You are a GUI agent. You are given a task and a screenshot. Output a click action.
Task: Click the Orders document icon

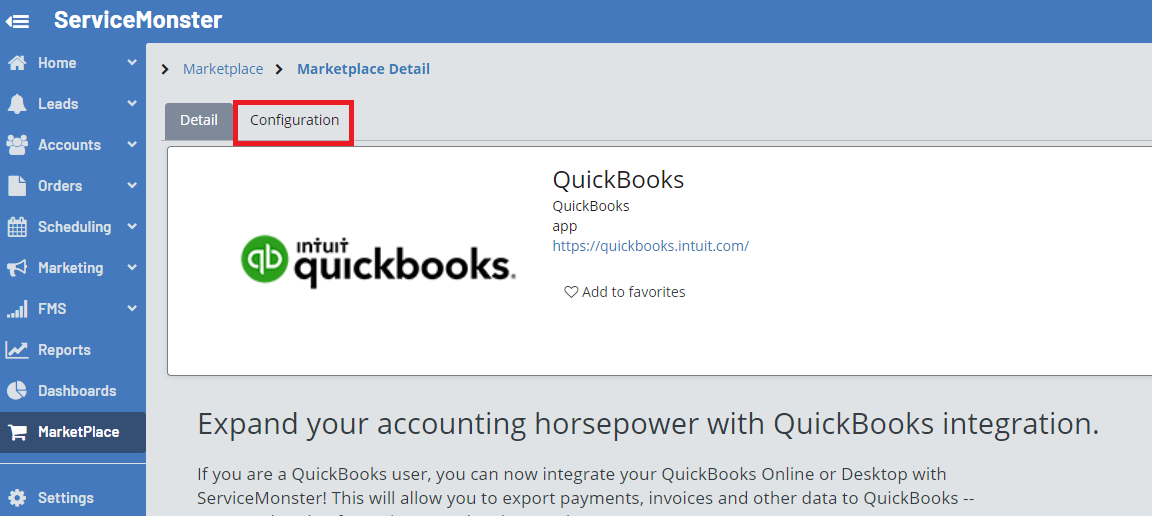(x=17, y=186)
